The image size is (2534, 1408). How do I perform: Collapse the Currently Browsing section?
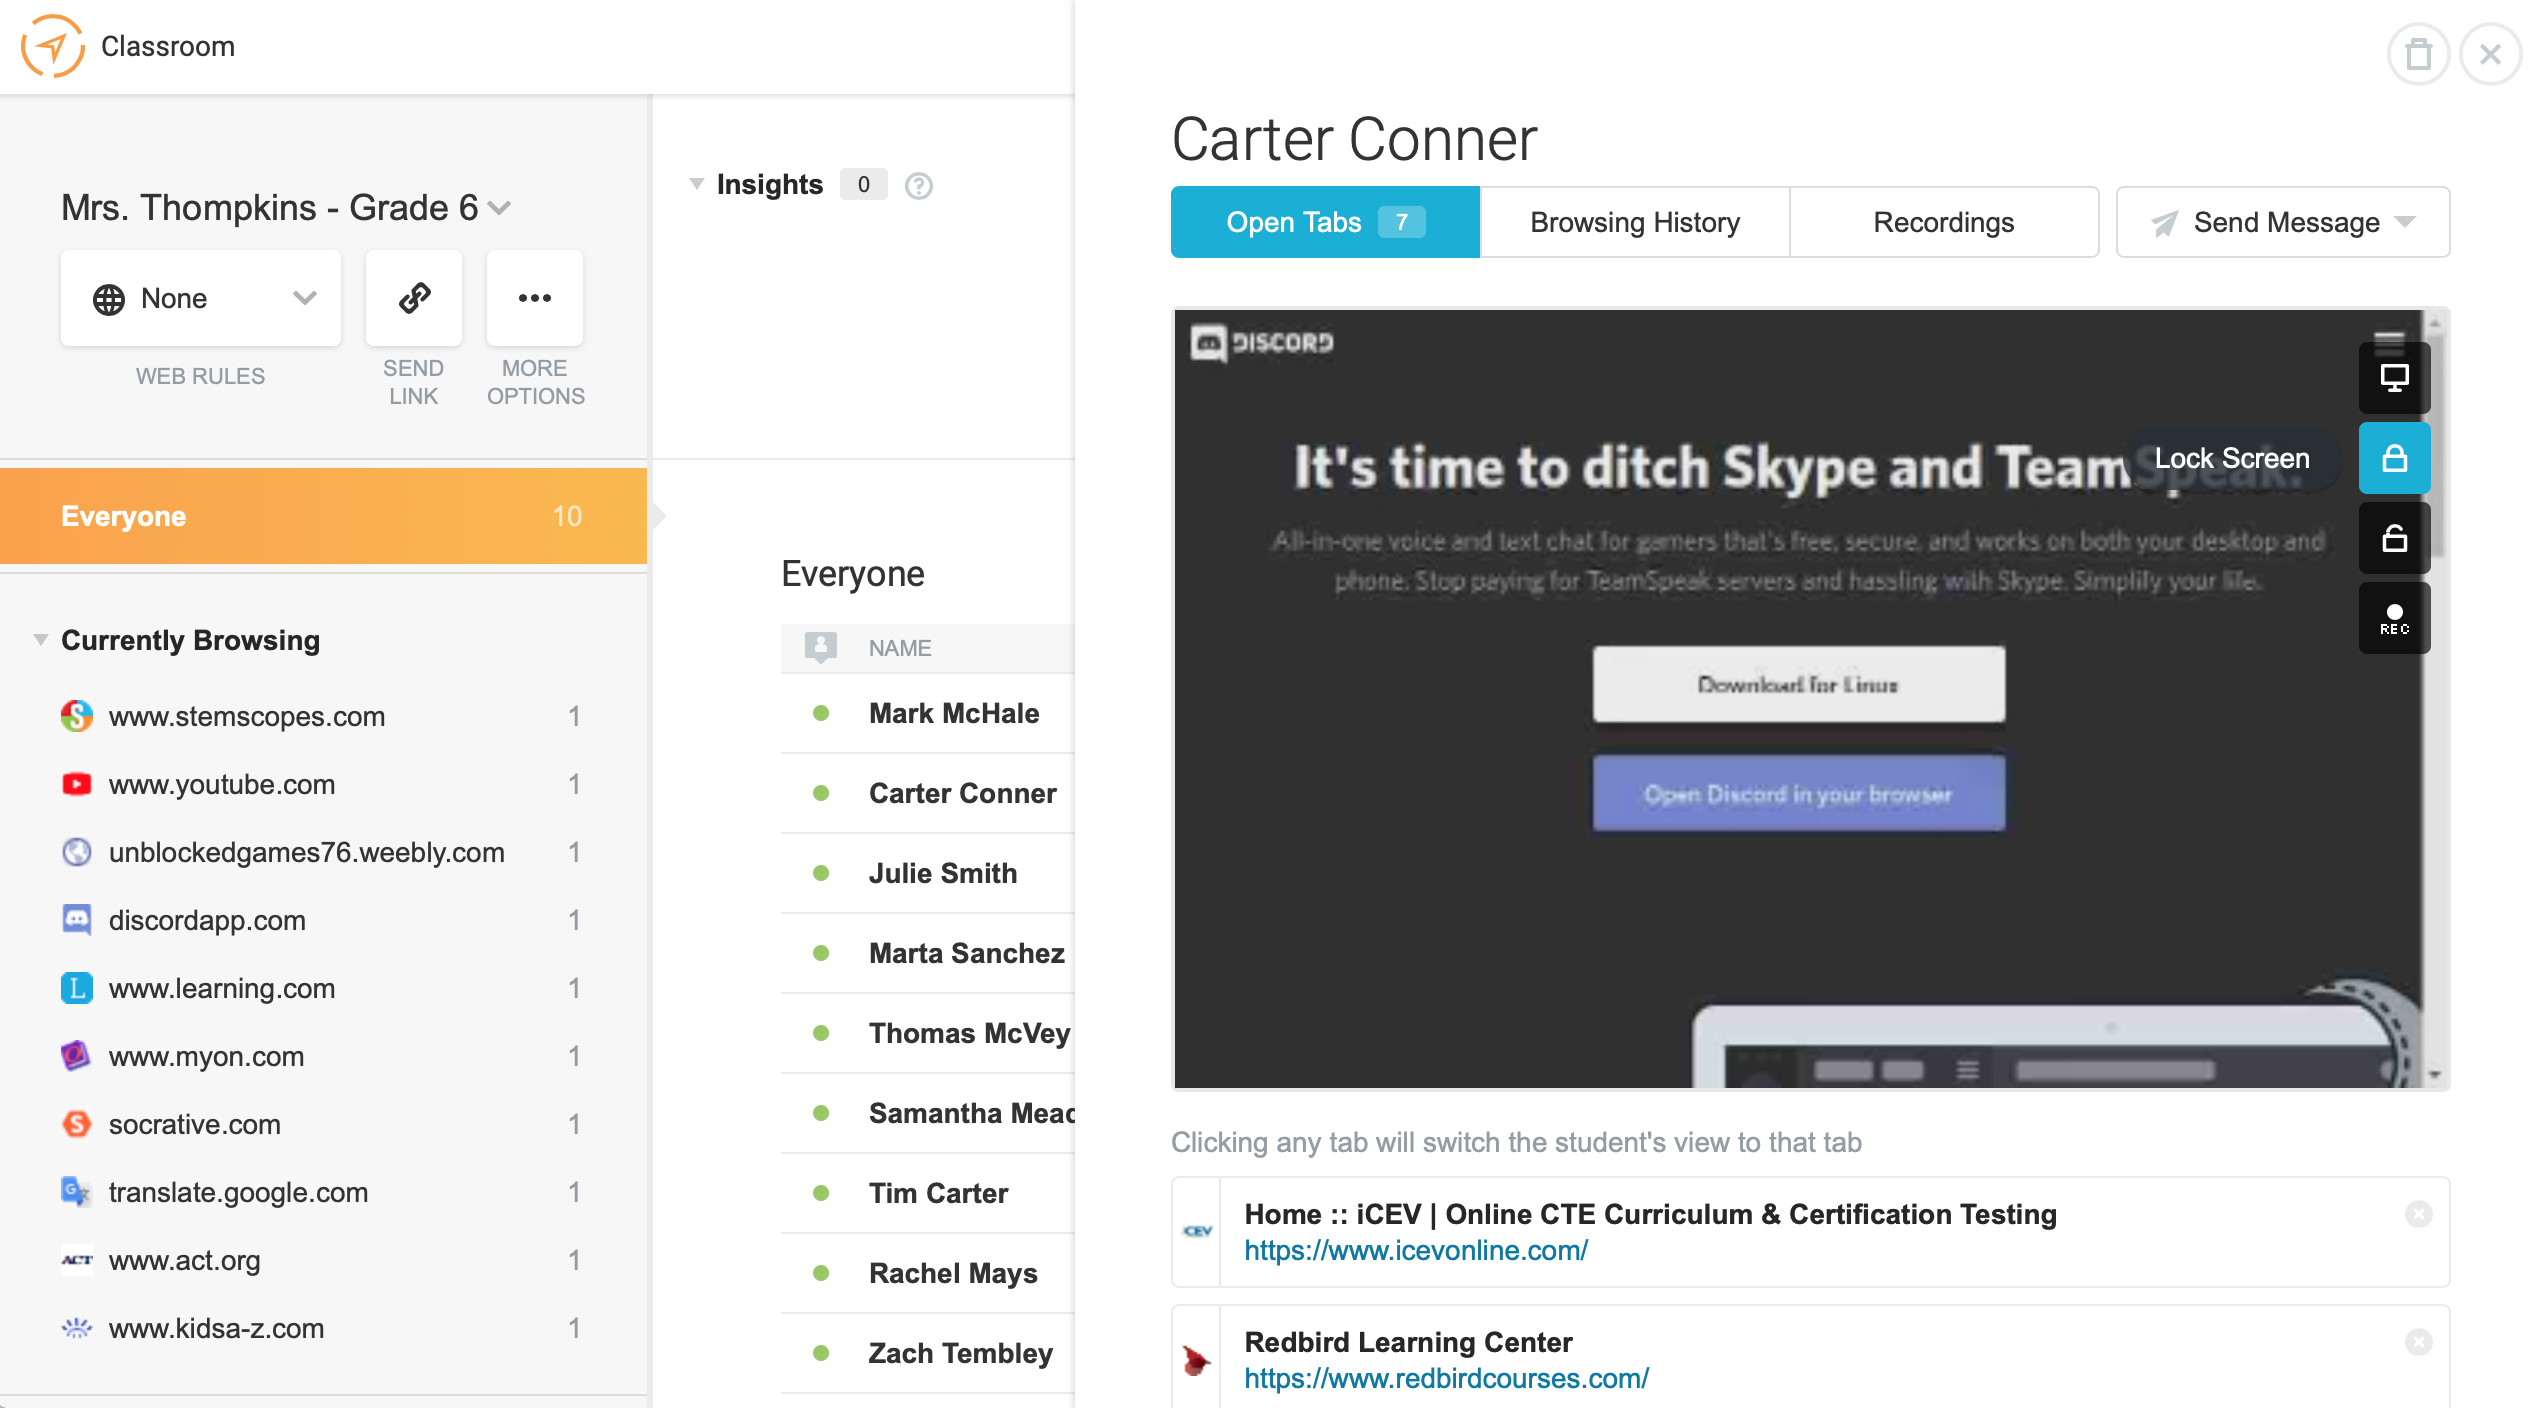pyautogui.click(x=41, y=640)
